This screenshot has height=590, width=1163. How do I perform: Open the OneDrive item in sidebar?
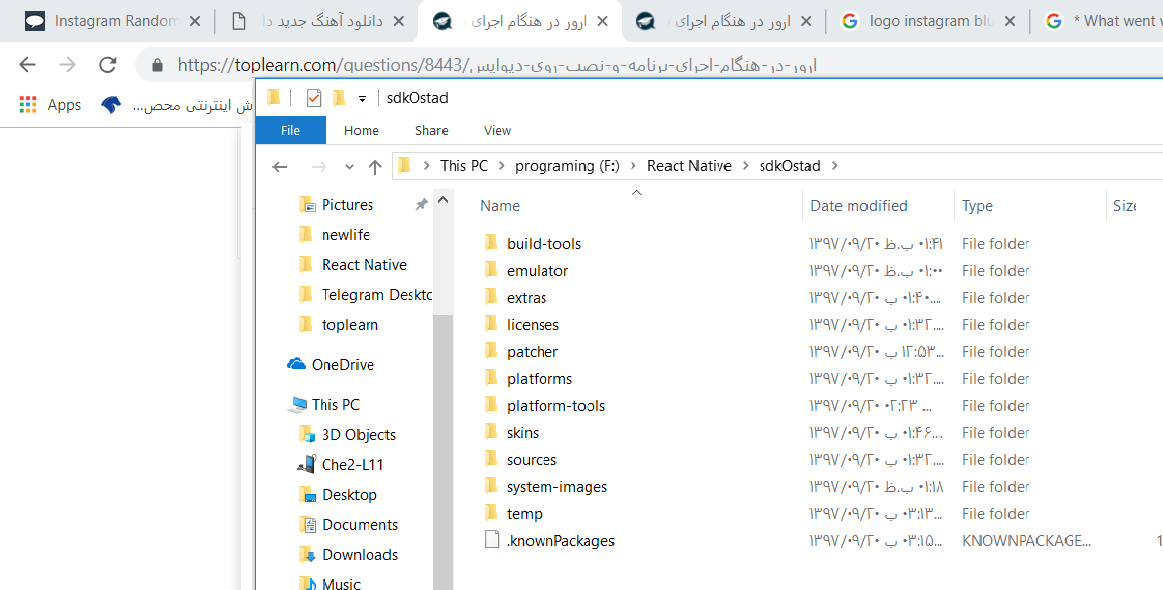point(342,365)
